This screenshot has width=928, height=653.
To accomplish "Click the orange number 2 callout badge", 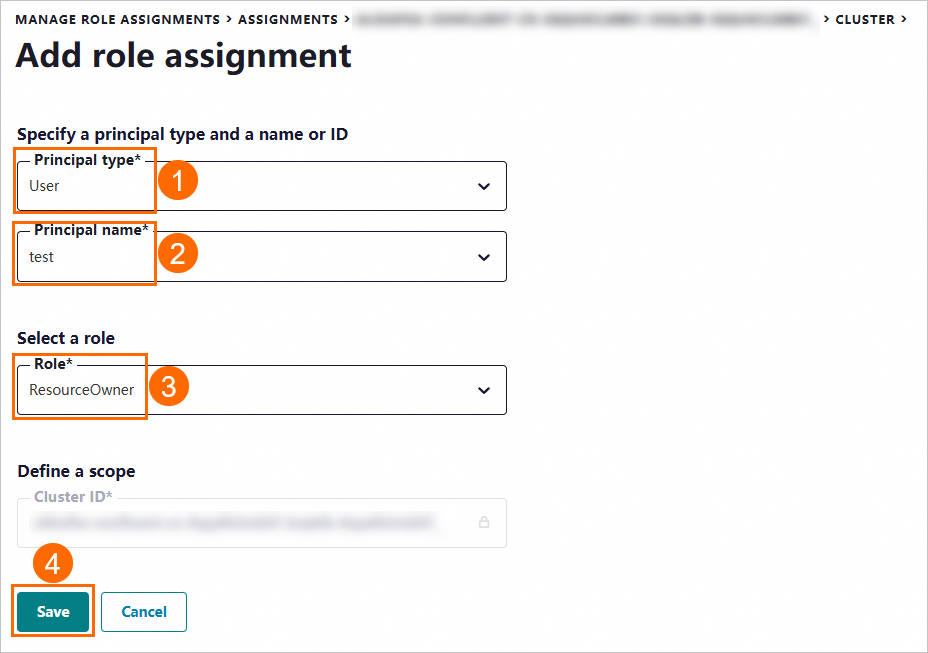I will click(x=177, y=254).
